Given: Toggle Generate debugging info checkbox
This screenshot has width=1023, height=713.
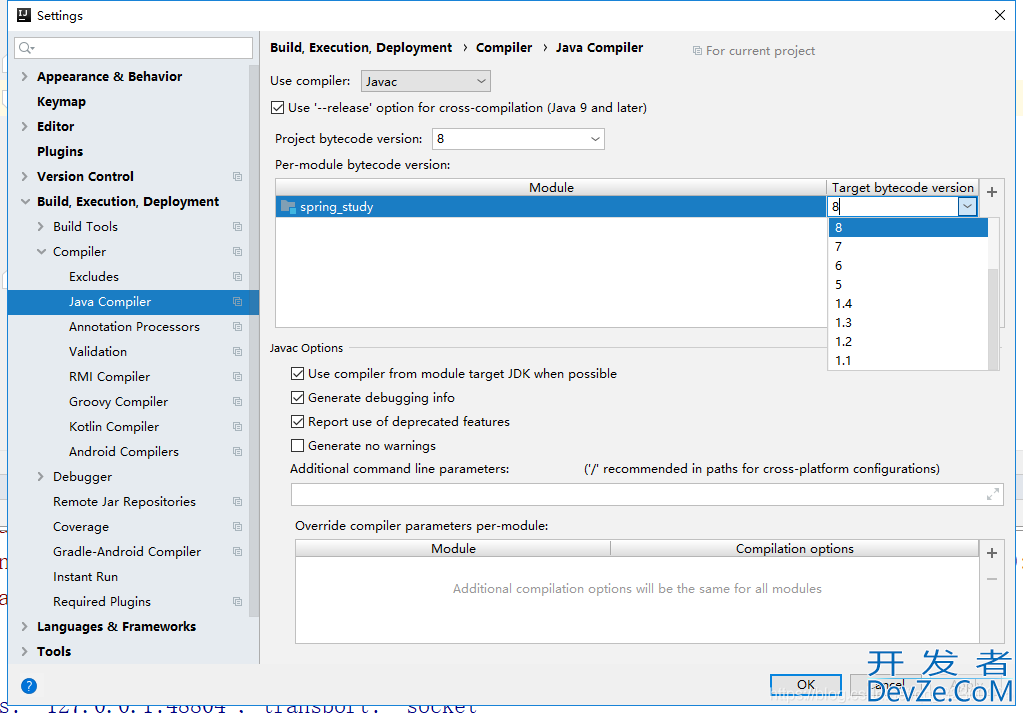Looking at the screenshot, I should tap(298, 398).
